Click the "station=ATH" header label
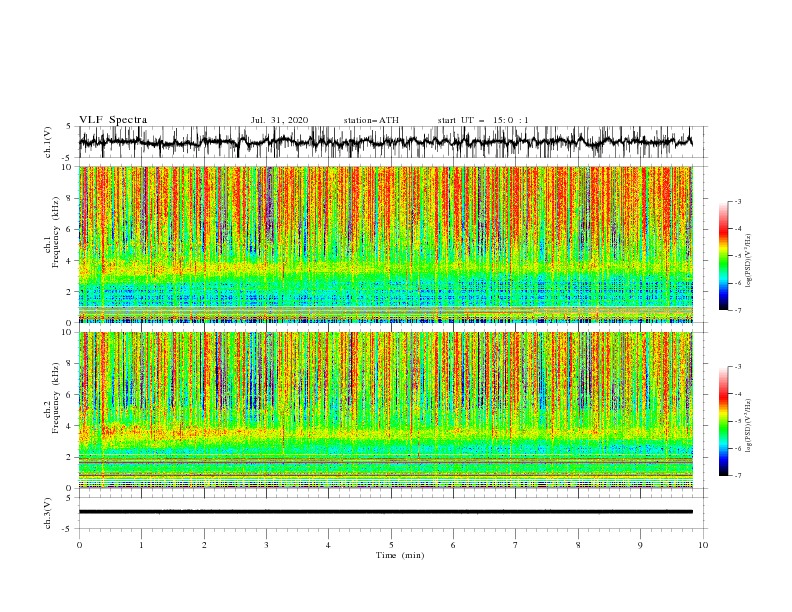The width and height of the screenshot is (792, 612). (371, 120)
